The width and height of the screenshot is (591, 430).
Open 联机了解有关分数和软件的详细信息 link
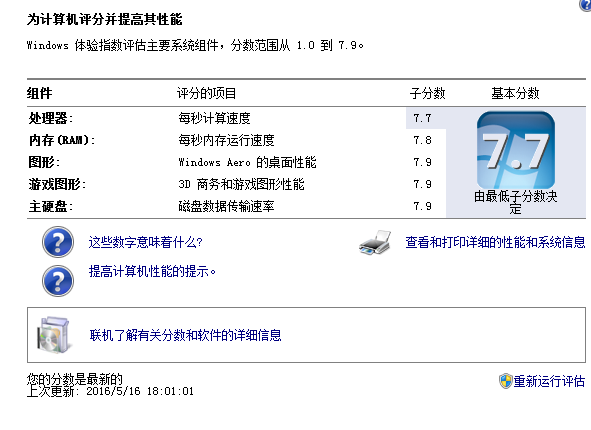[185, 335]
